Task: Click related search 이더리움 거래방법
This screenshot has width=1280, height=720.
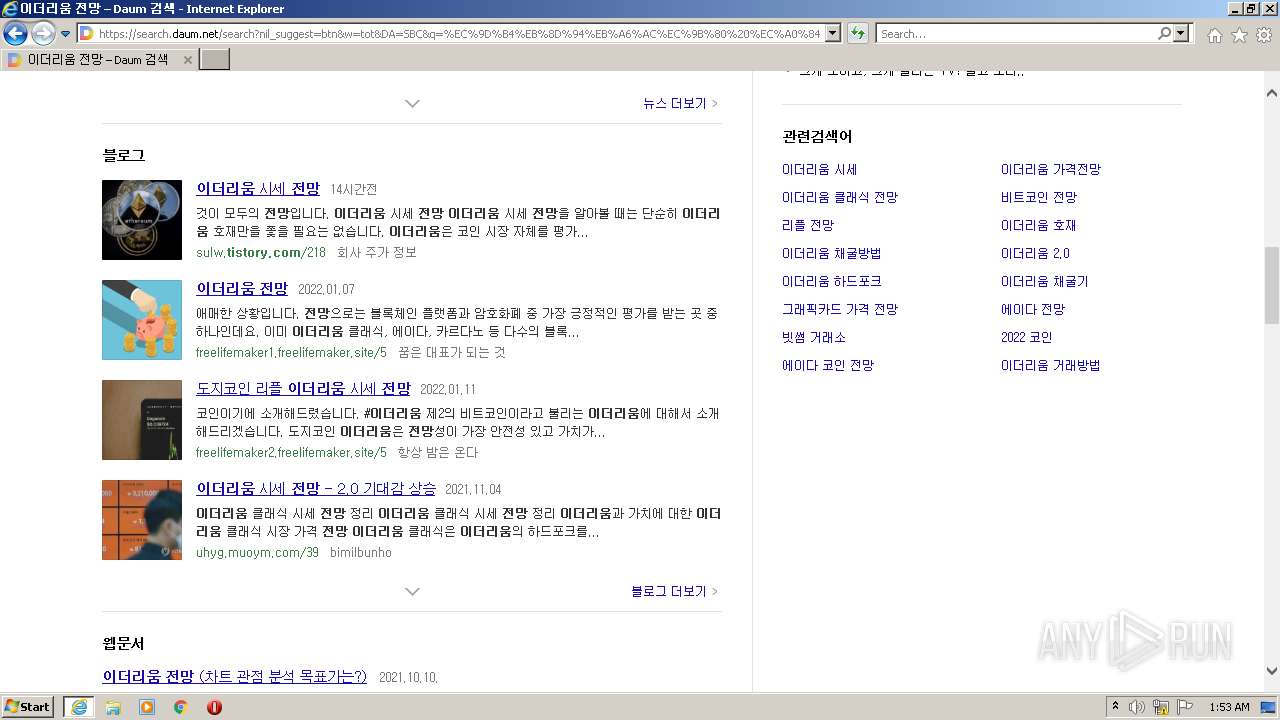Action: [x=1050, y=366]
